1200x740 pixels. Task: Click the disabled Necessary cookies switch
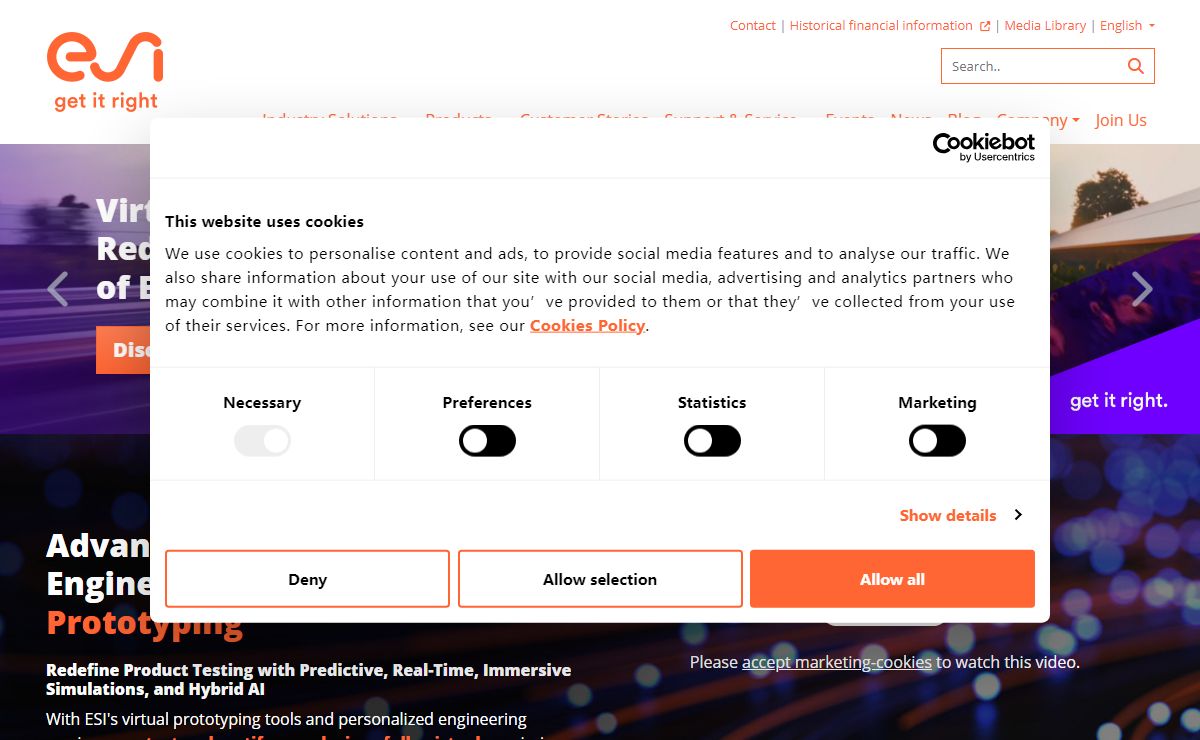point(262,441)
